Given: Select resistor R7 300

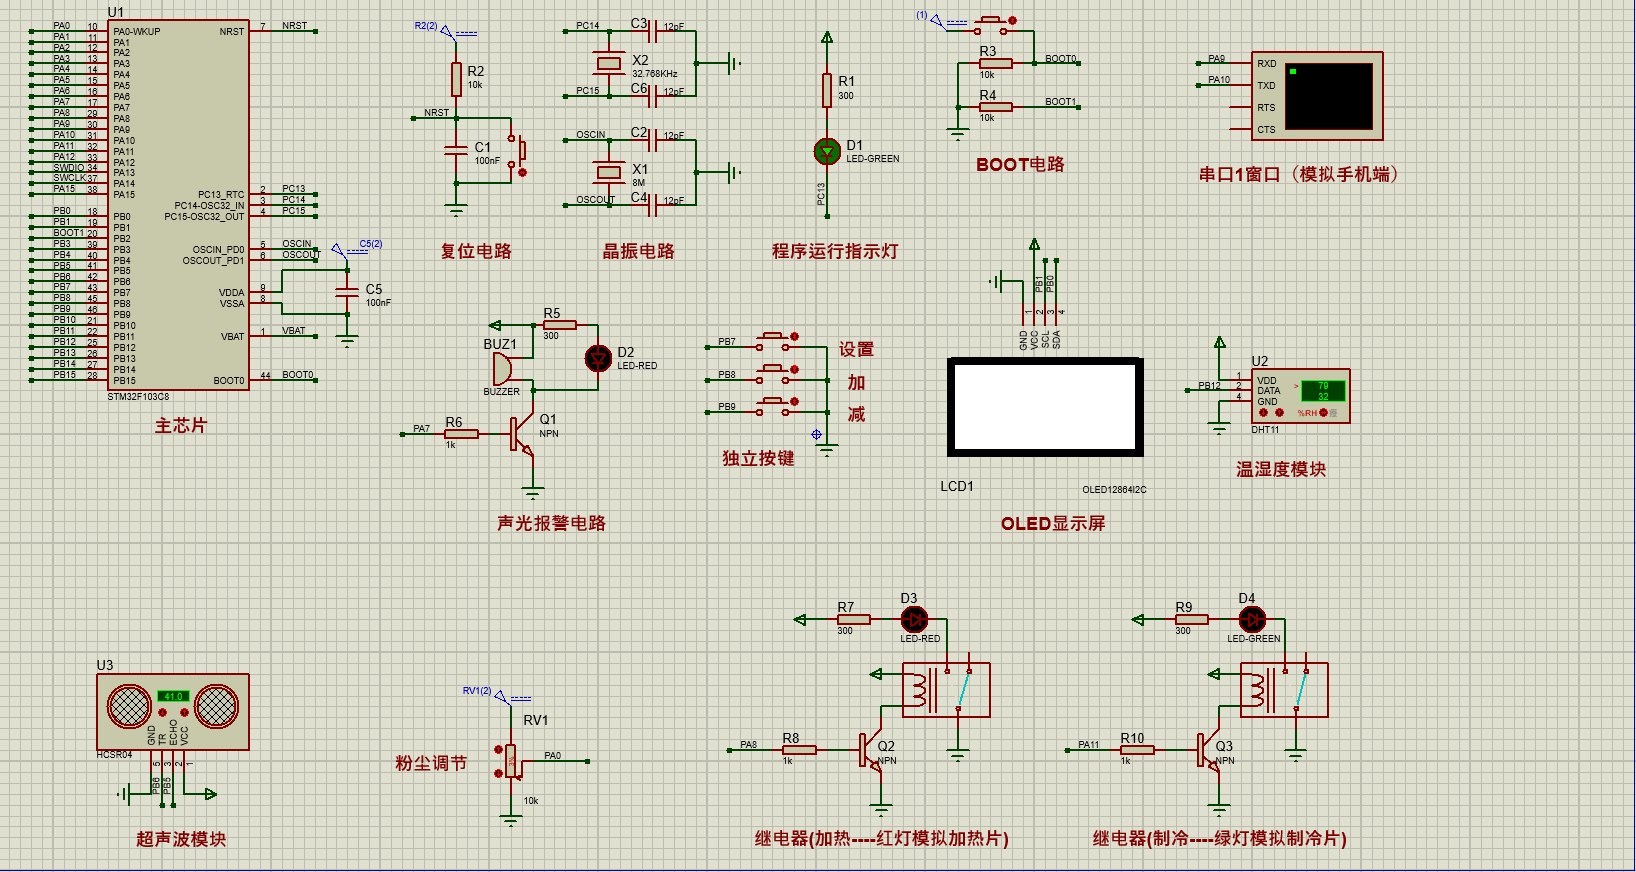Looking at the screenshot, I should click(x=853, y=620).
